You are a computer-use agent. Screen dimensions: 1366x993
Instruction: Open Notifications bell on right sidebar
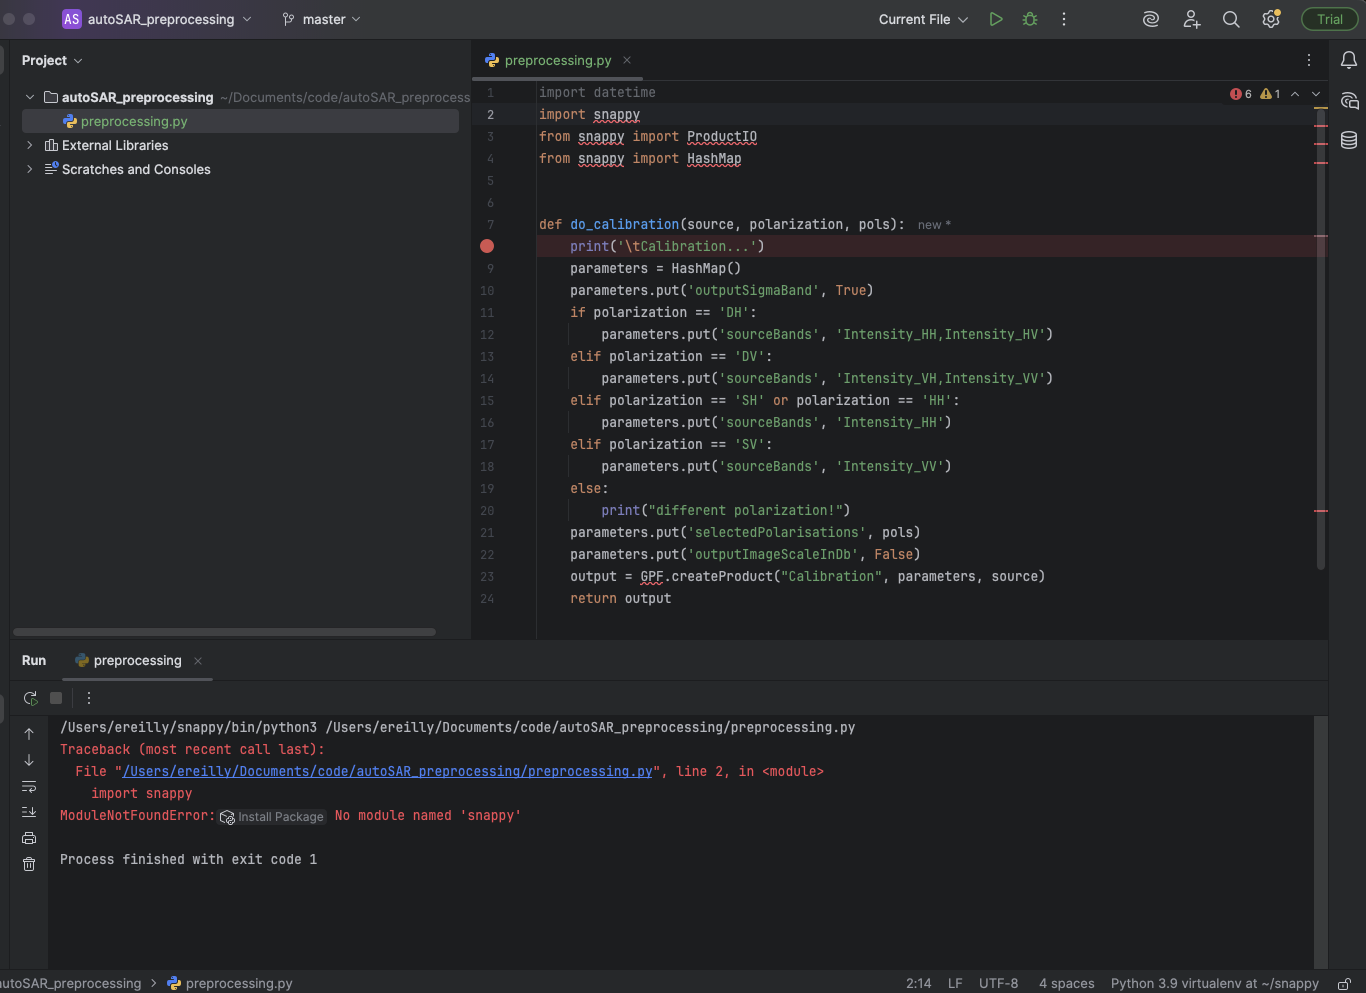(x=1349, y=60)
